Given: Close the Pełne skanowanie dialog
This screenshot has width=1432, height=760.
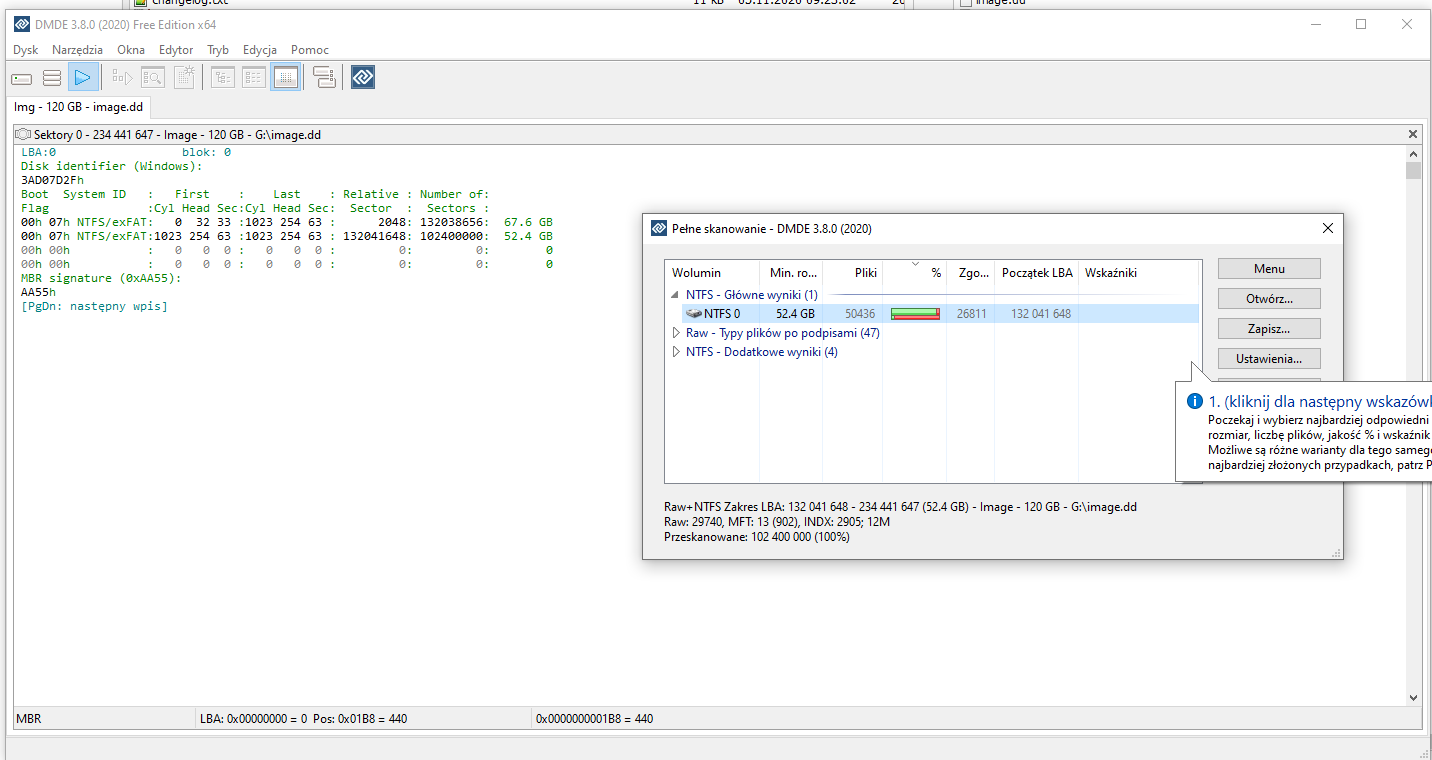Looking at the screenshot, I should pyautogui.click(x=1328, y=228).
